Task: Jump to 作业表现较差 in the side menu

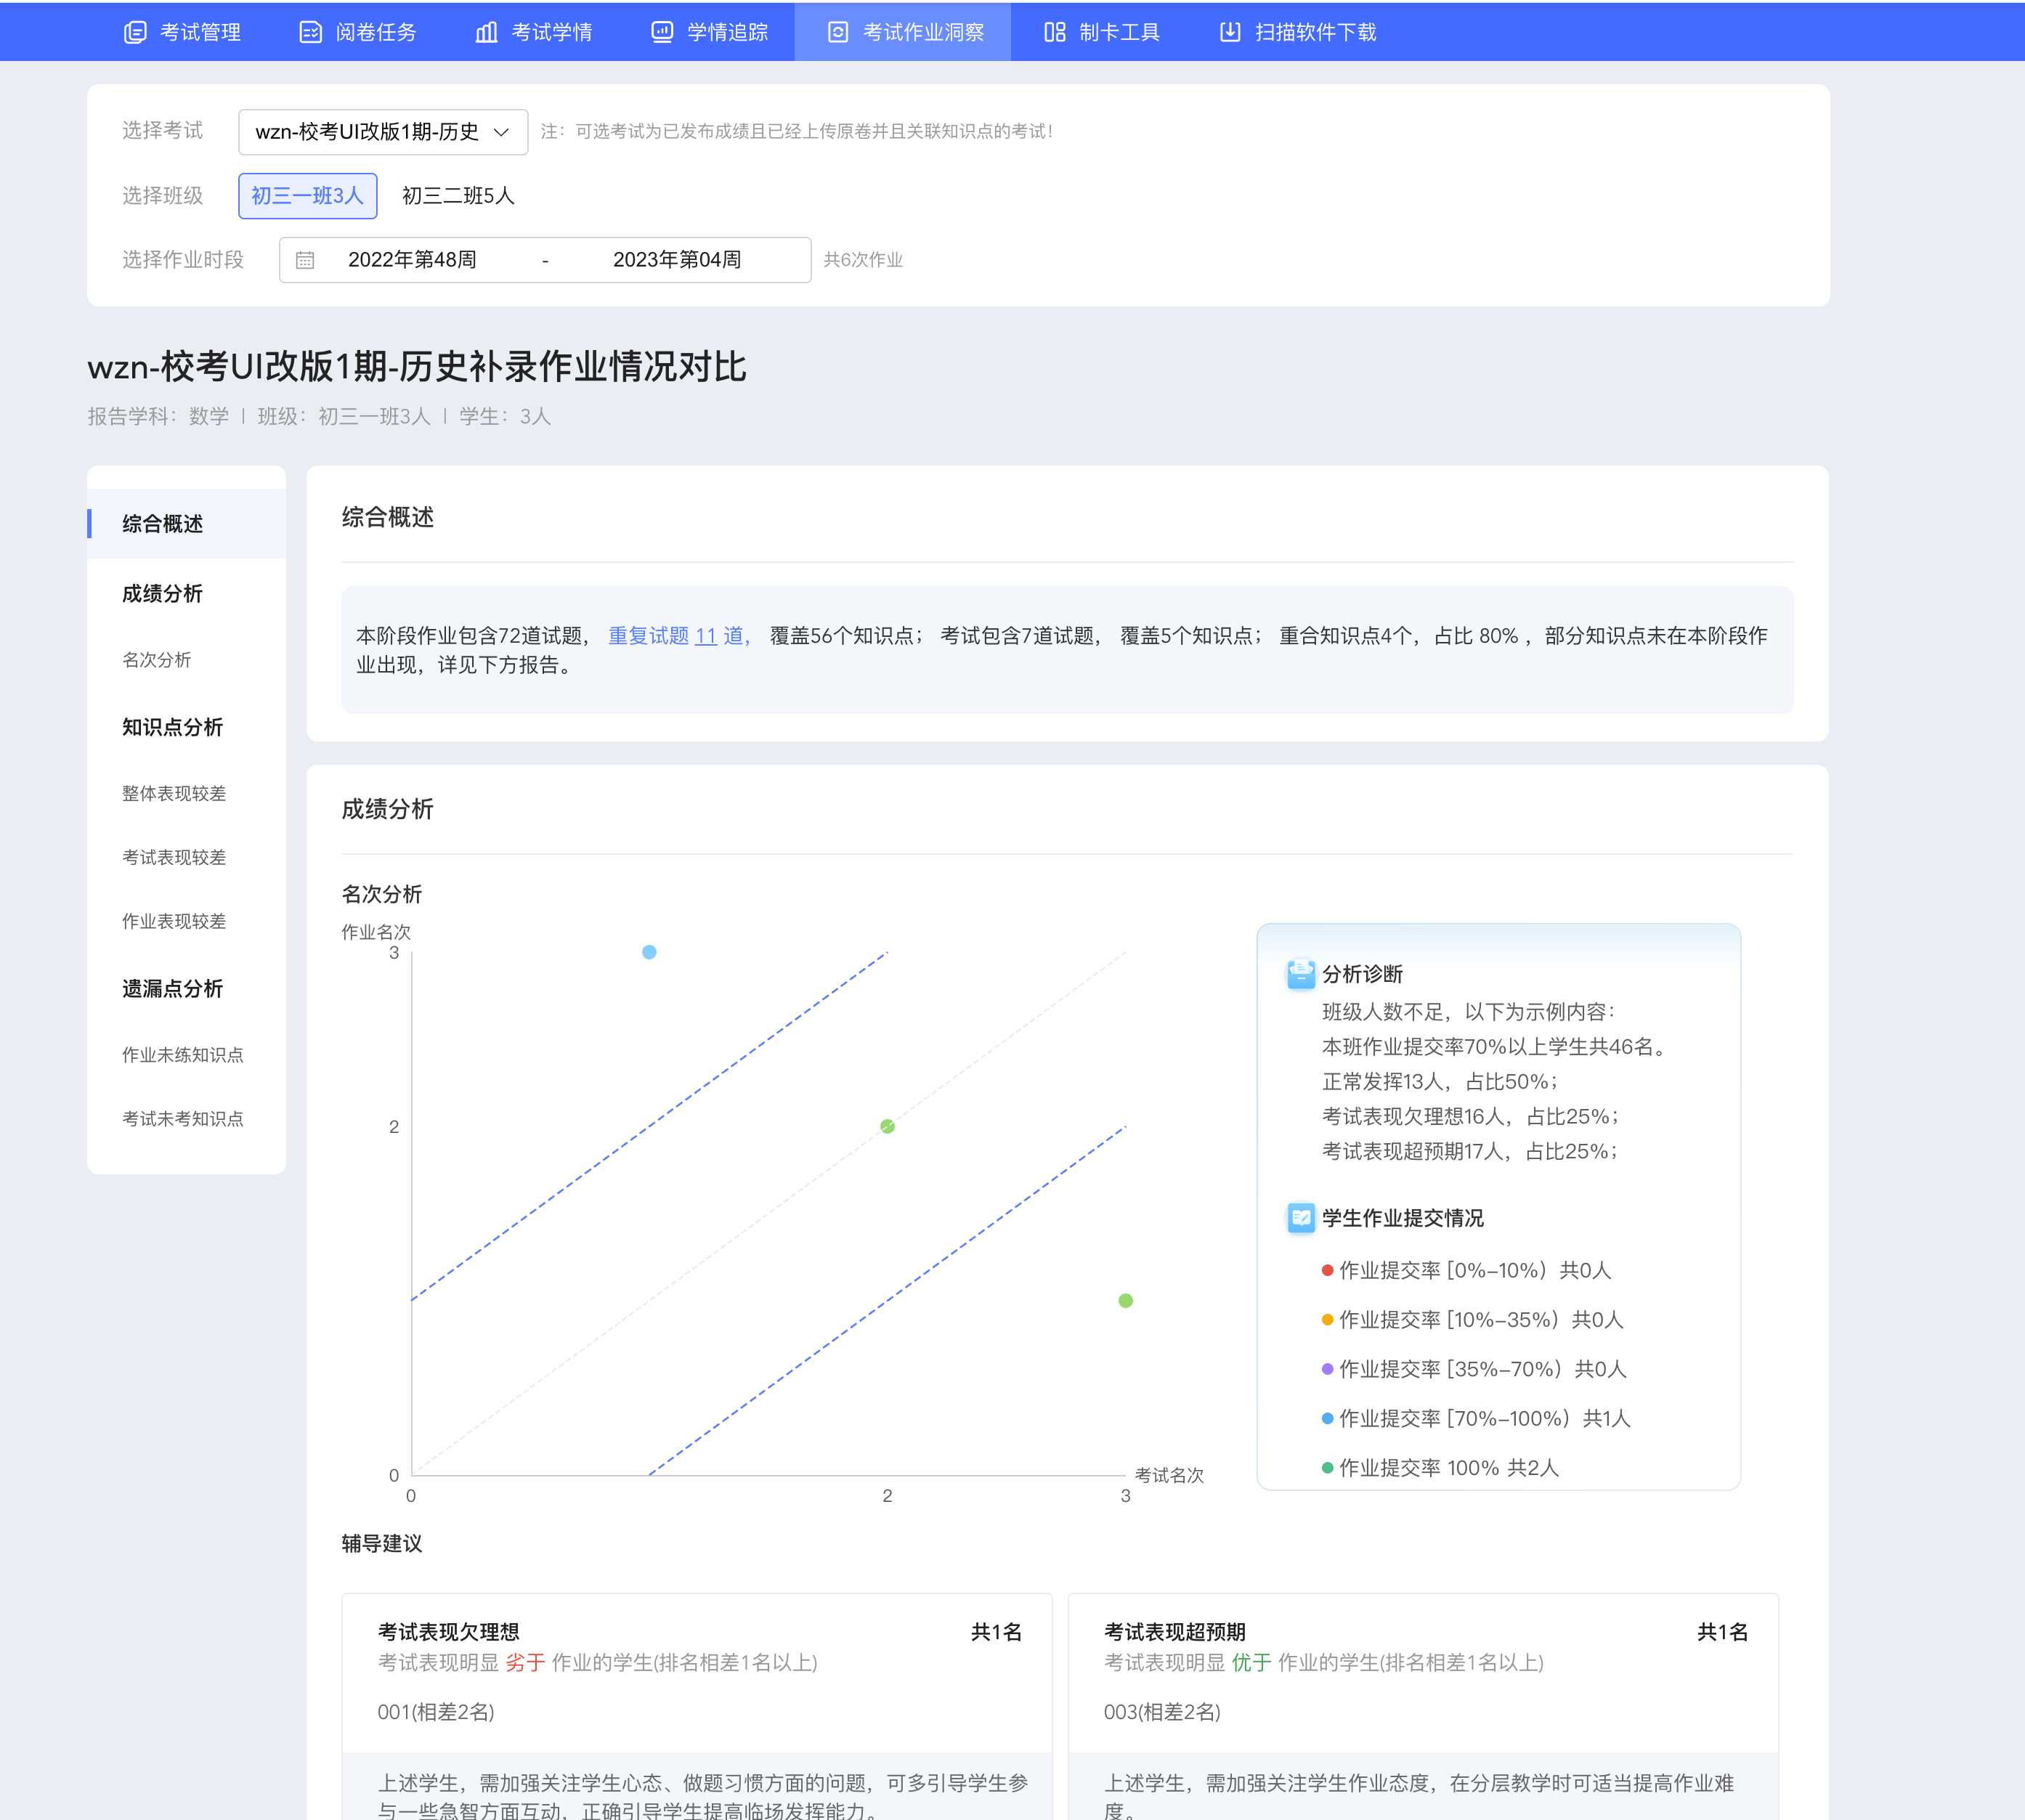Action: click(x=174, y=922)
